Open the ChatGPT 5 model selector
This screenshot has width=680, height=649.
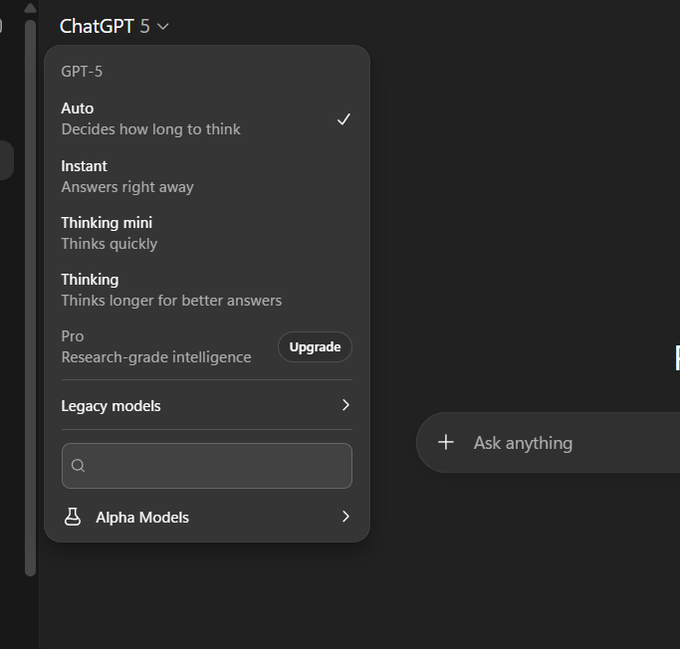point(114,26)
